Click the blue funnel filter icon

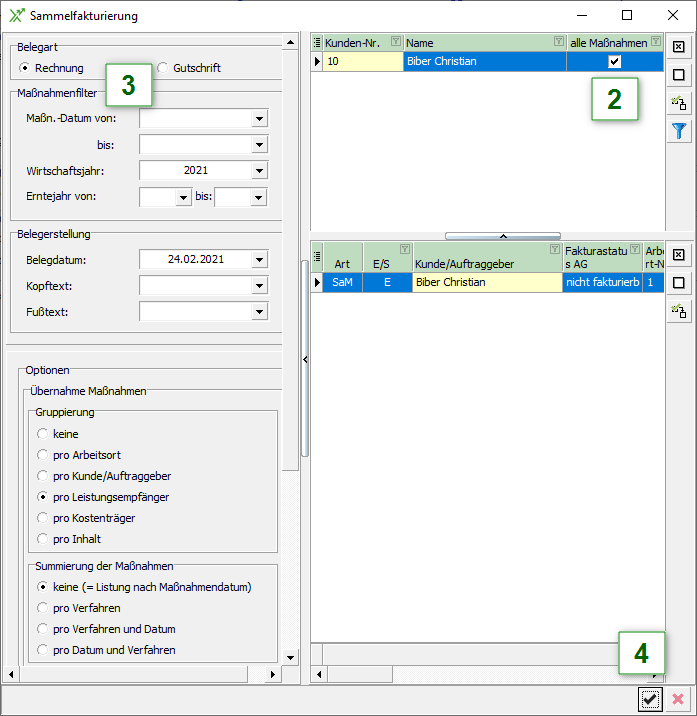coord(679,131)
